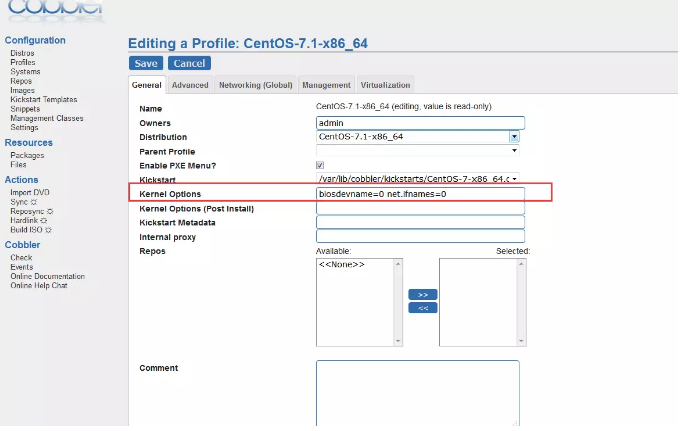Click the Cobbler logo
681x431 pixels.
click(56, 10)
